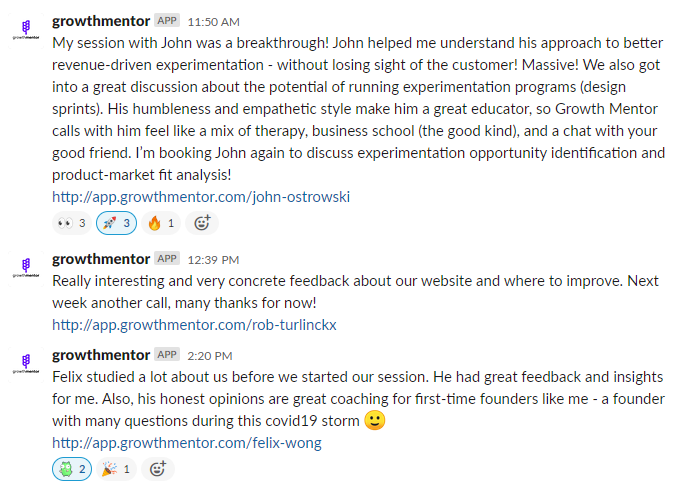The width and height of the screenshot is (682, 495).
Task: Toggle the party popper reaction
Action: tap(116, 469)
